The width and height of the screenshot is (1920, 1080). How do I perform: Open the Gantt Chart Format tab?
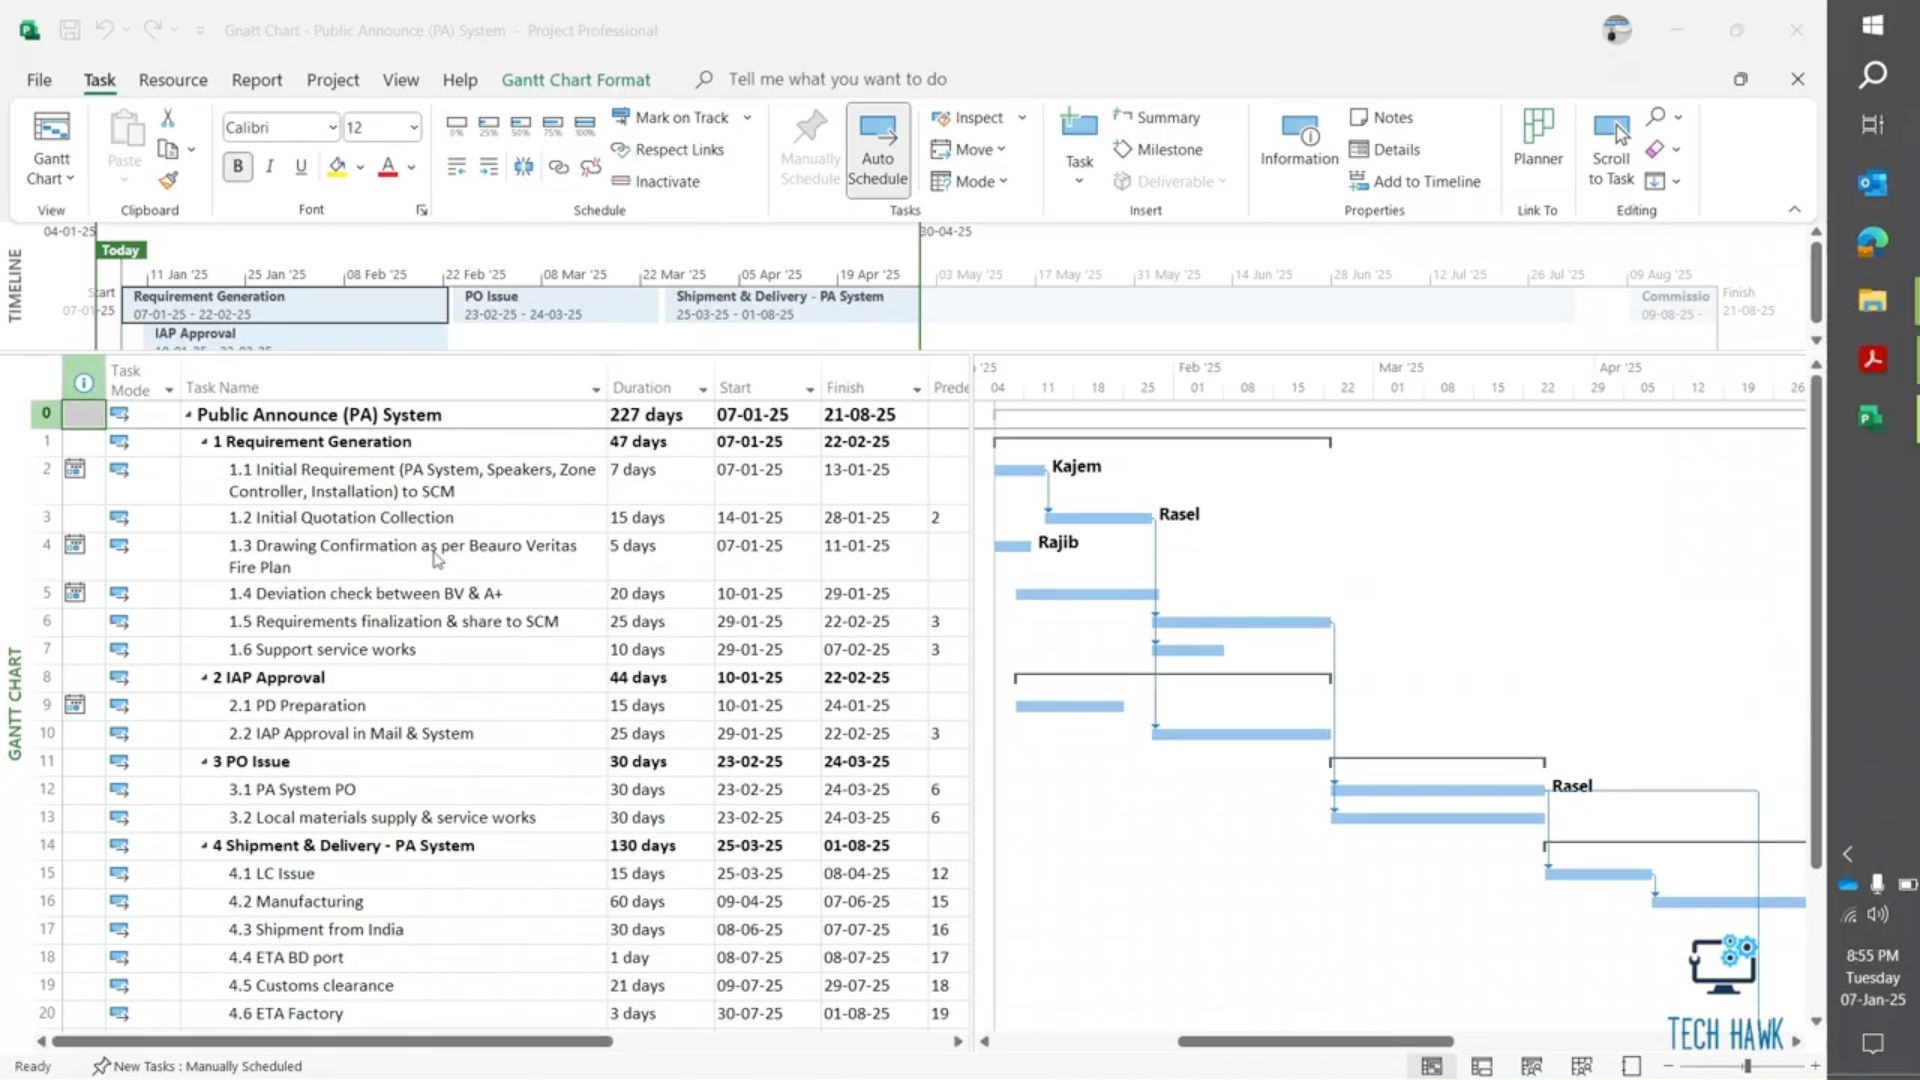point(575,80)
